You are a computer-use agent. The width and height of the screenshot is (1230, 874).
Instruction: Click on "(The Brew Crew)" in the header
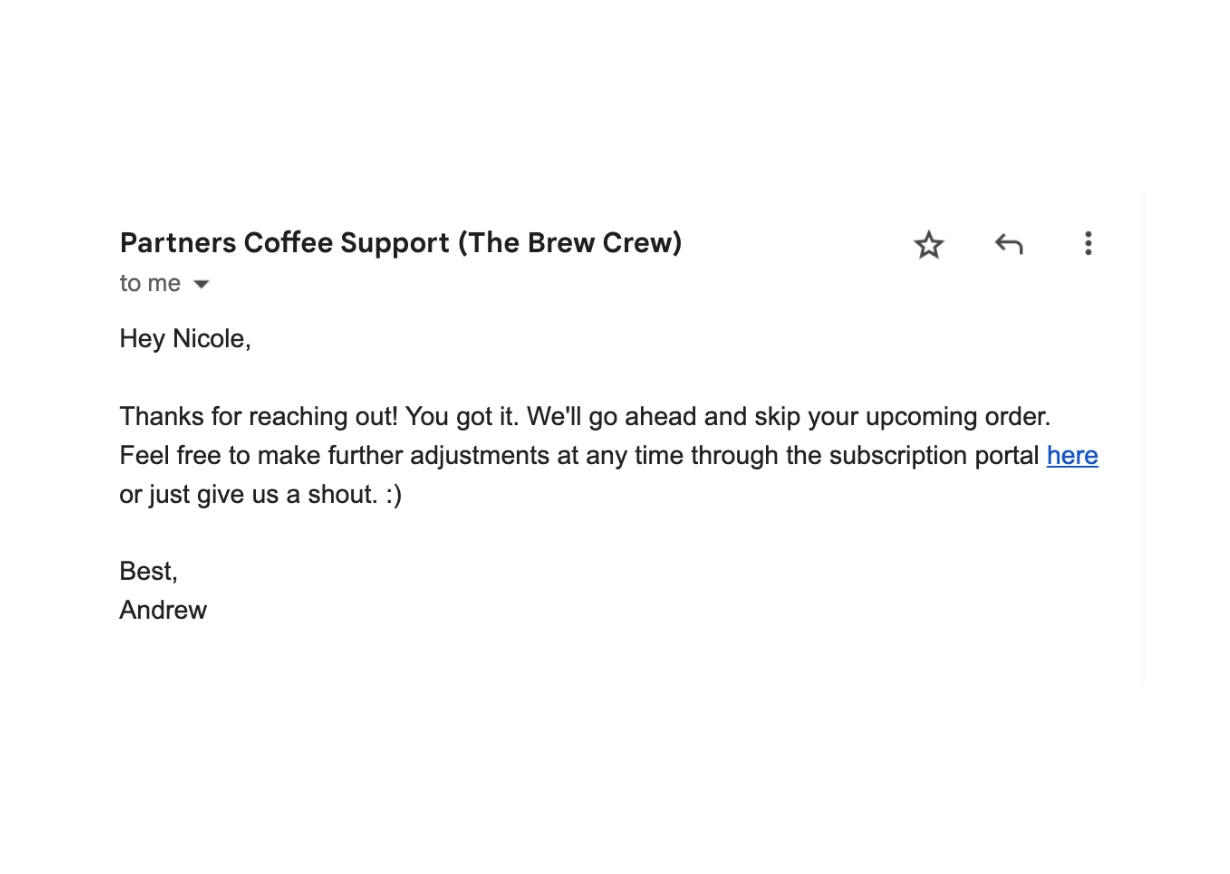(570, 243)
